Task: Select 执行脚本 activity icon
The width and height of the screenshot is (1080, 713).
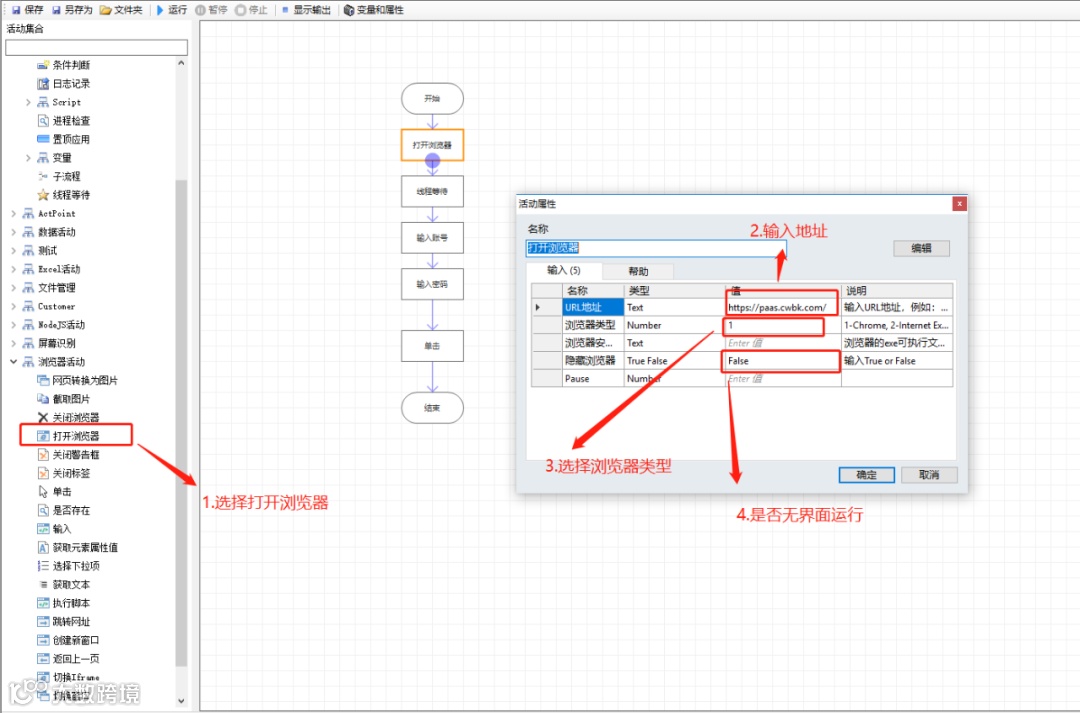Action: (x=43, y=603)
